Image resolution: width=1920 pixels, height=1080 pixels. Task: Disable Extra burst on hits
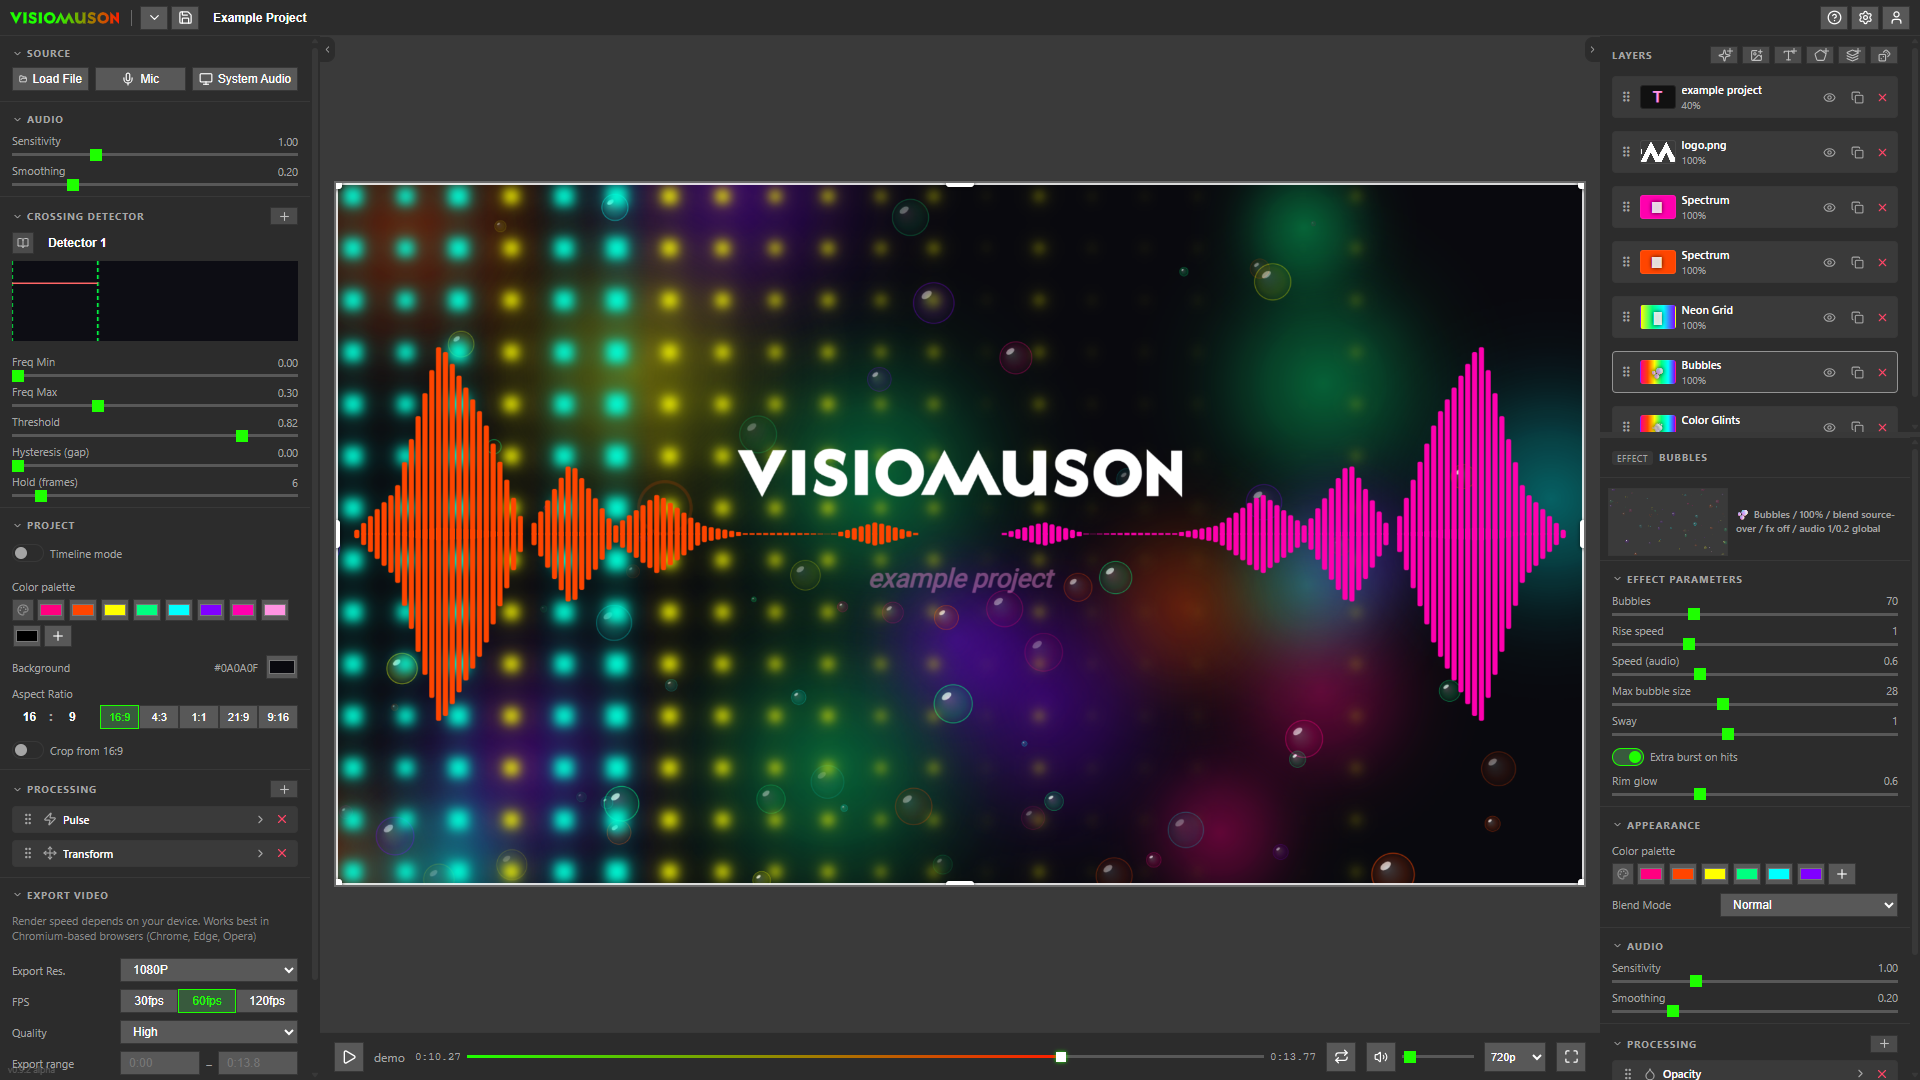1628,757
